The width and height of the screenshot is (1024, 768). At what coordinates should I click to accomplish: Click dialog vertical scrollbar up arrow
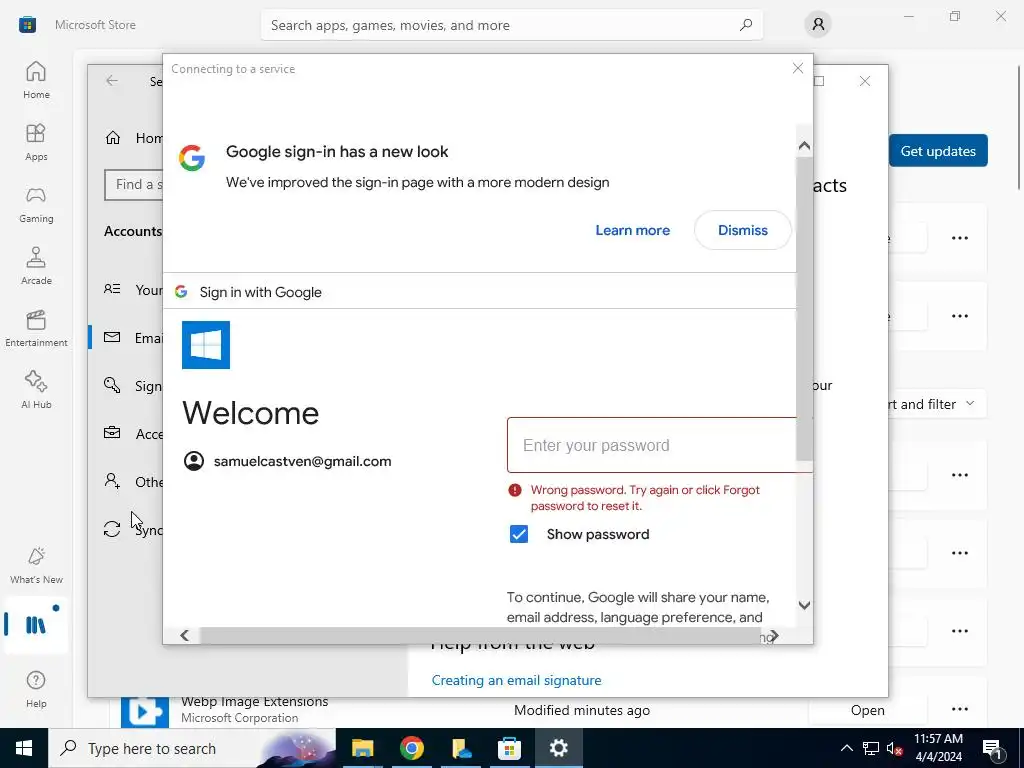[x=805, y=146]
